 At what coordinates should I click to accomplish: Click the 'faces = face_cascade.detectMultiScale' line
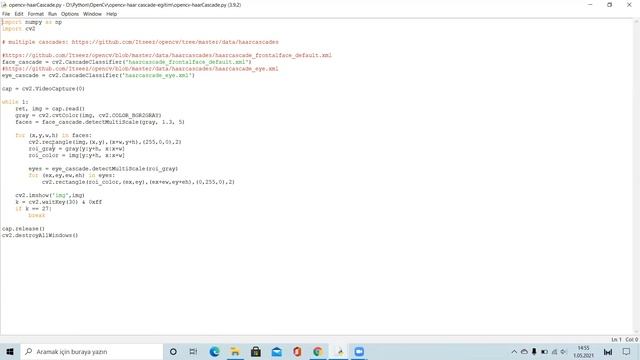pyautogui.click(x=100, y=122)
